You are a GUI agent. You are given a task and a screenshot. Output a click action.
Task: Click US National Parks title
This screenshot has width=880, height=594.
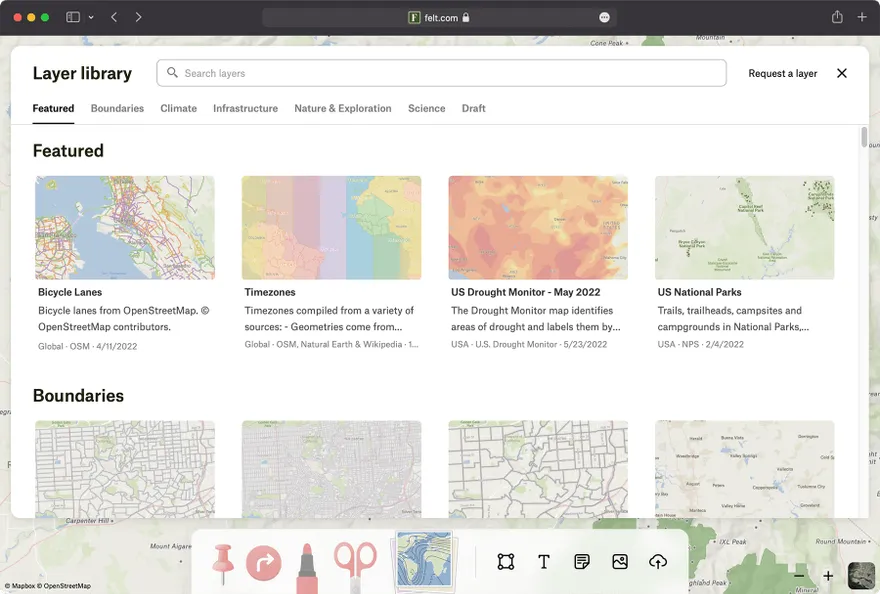coord(699,292)
